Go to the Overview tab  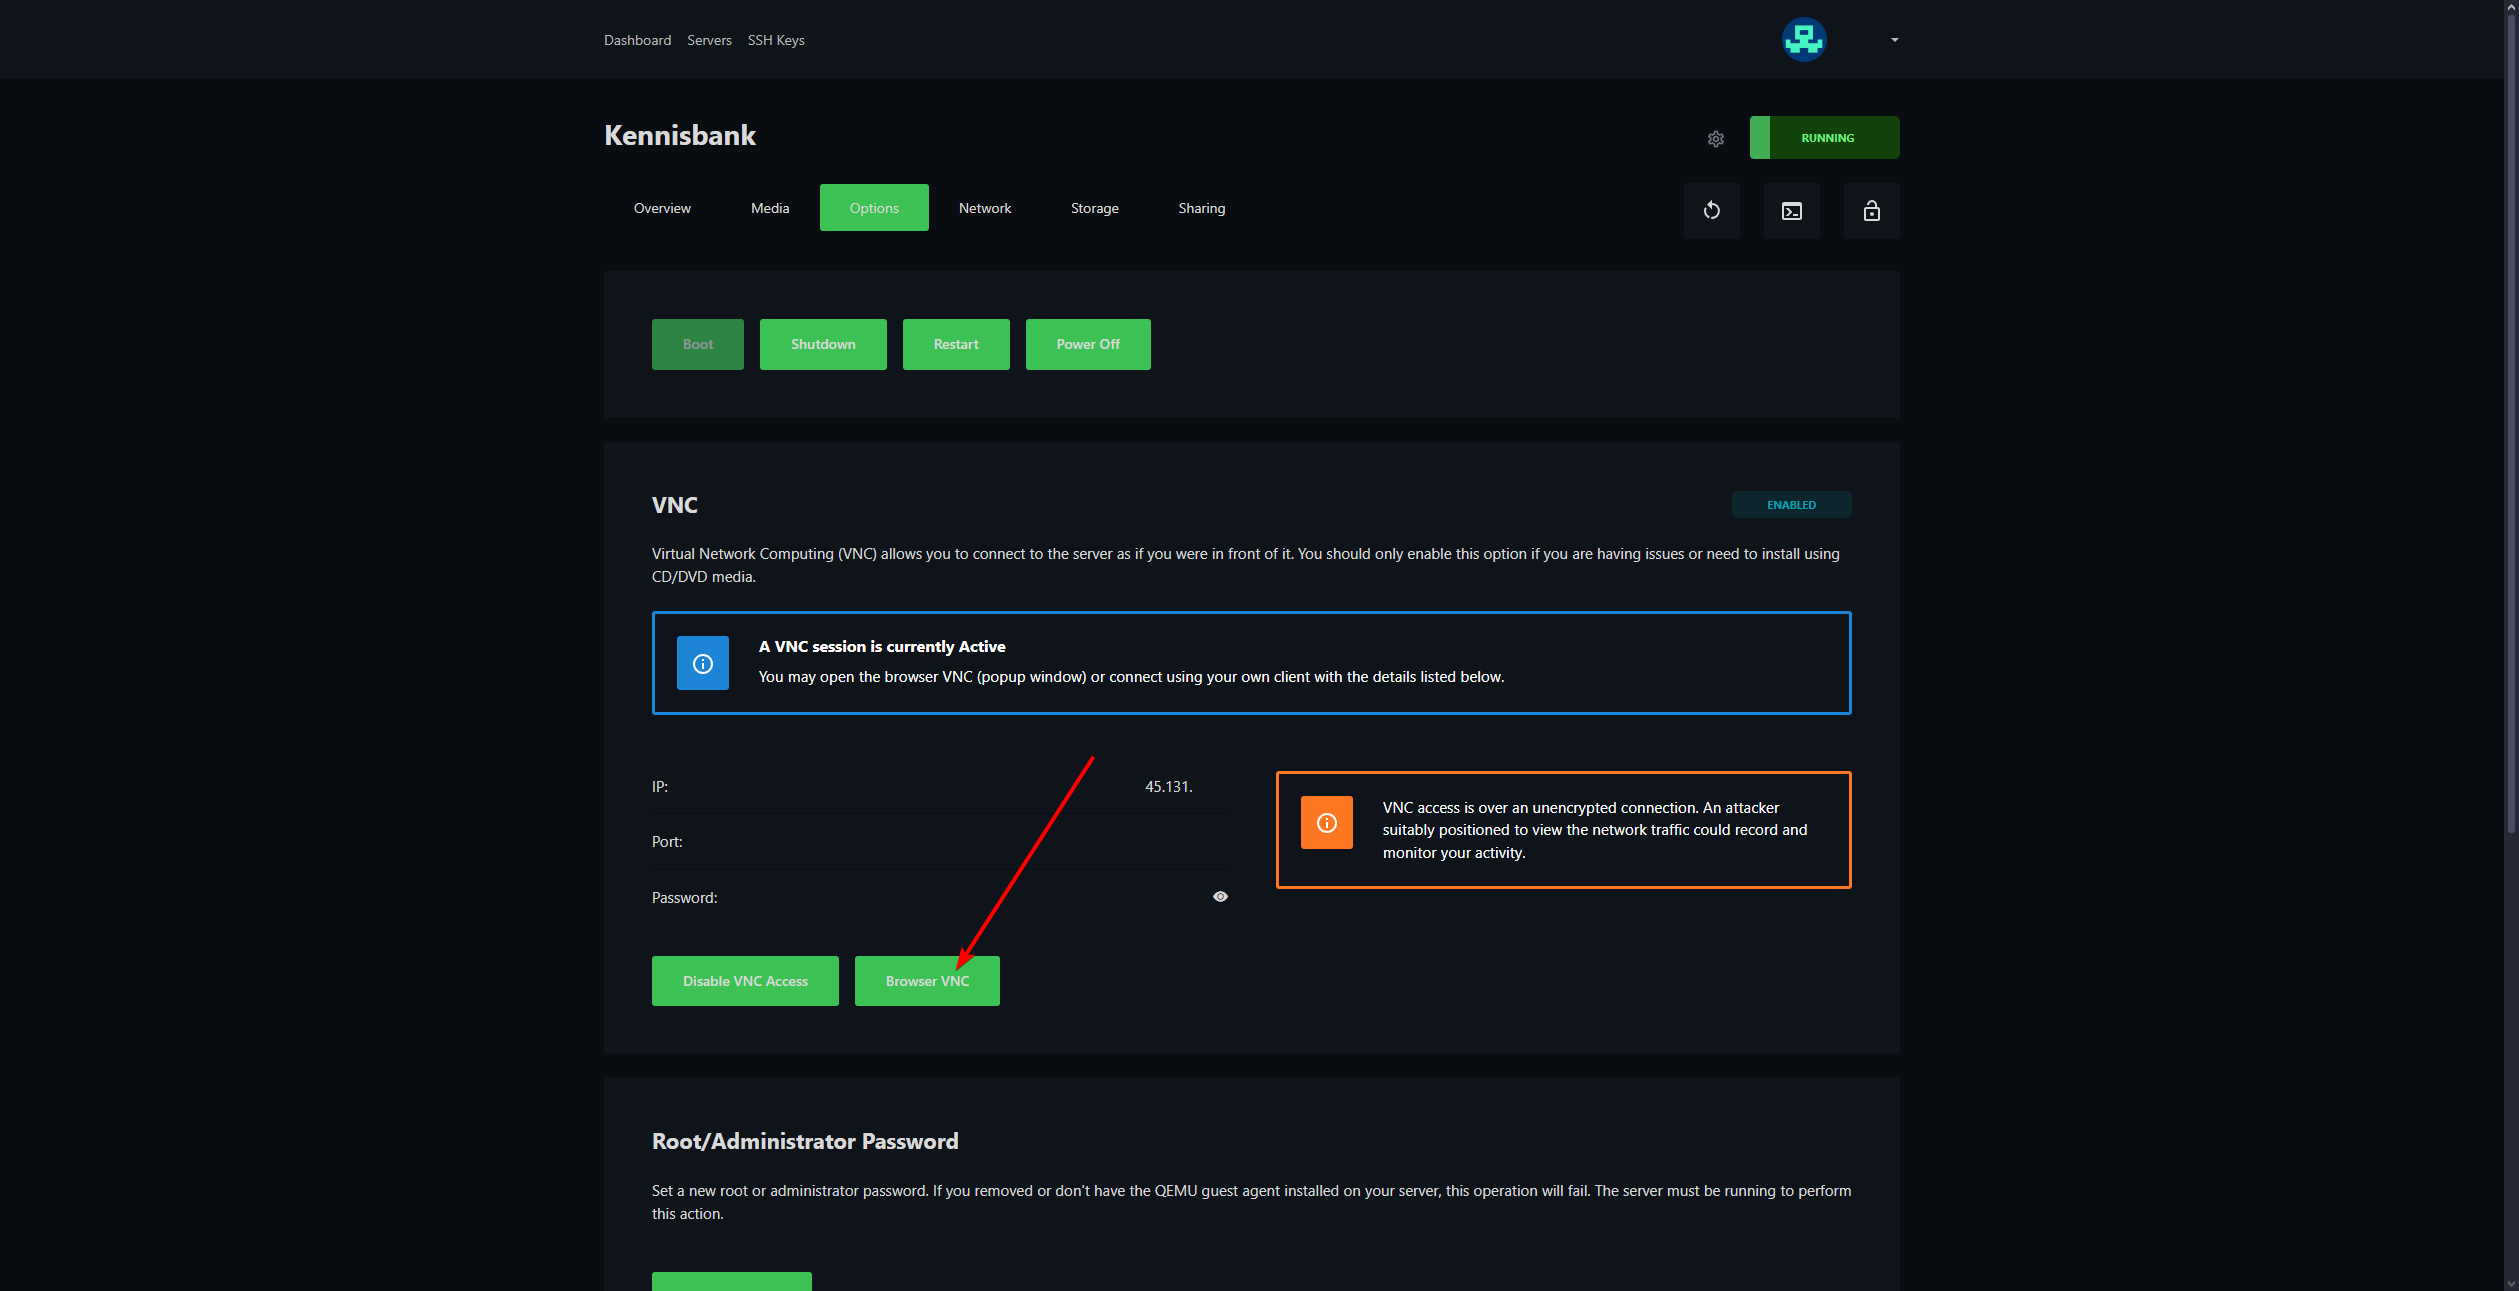(662, 208)
